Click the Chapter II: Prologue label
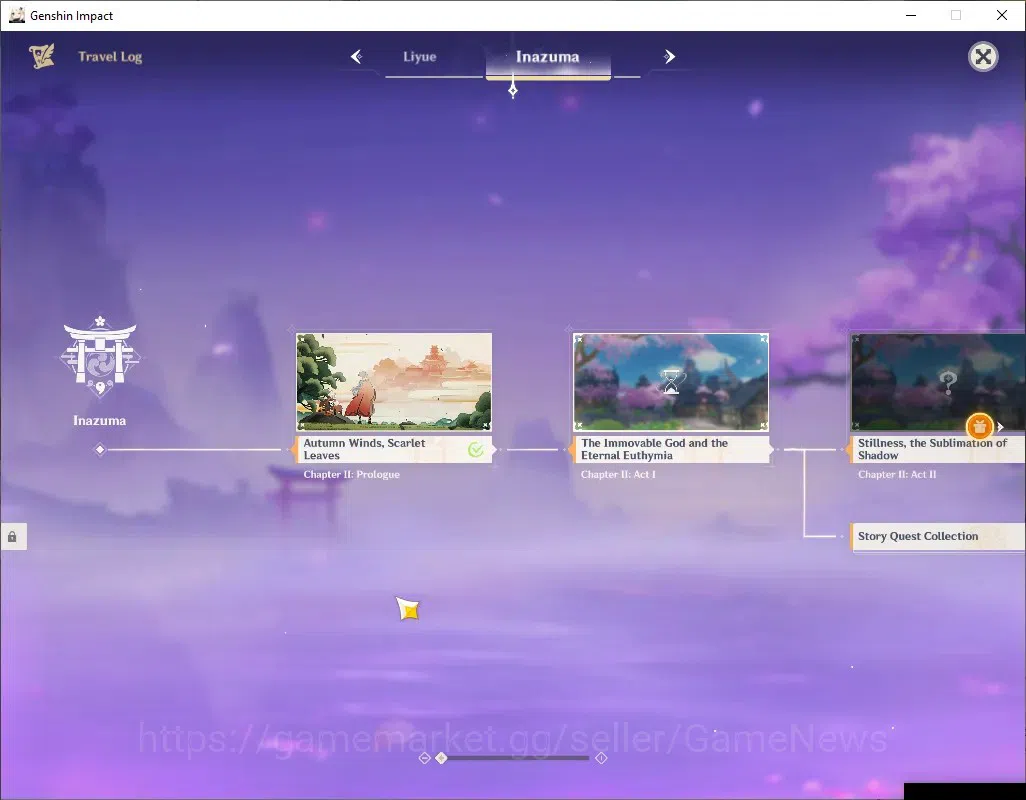The image size is (1026, 800). pyautogui.click(x=351, y=474)
